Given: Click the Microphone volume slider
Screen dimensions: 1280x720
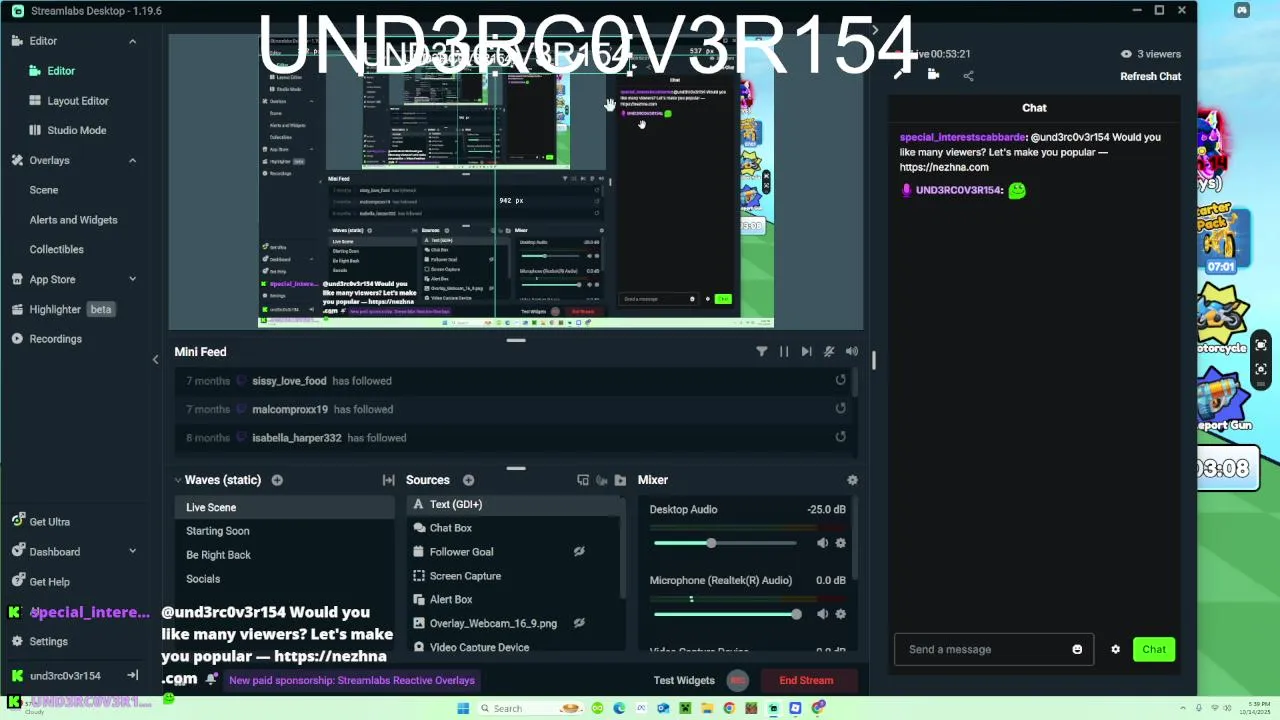Looking at the screenshot, I should click(725, 614).
